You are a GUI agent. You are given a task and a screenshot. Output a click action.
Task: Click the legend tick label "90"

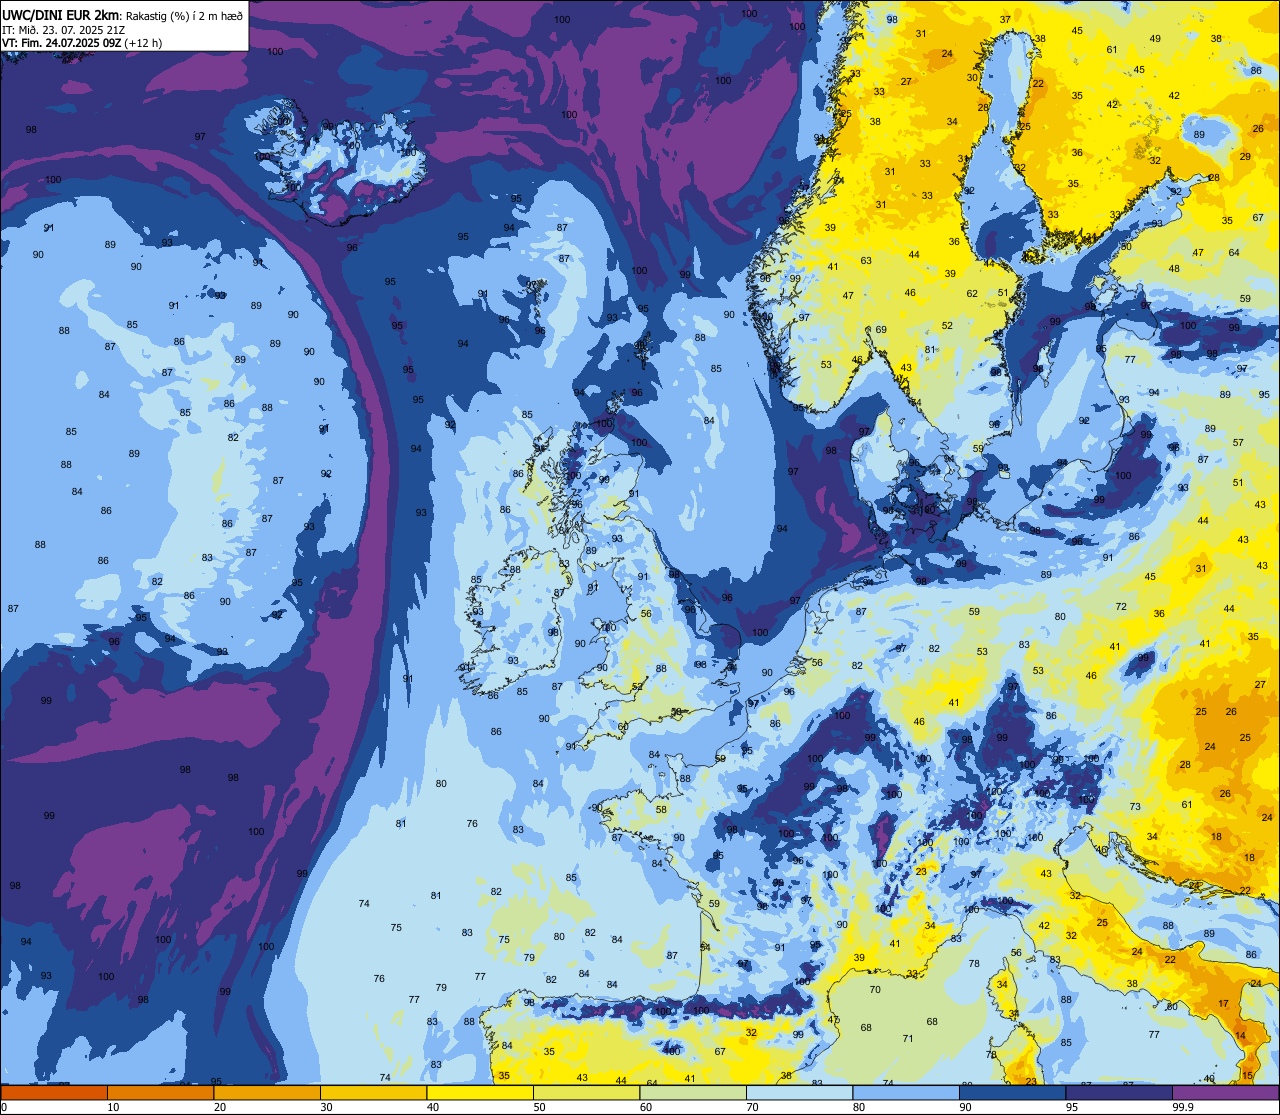coord(965,1107)
